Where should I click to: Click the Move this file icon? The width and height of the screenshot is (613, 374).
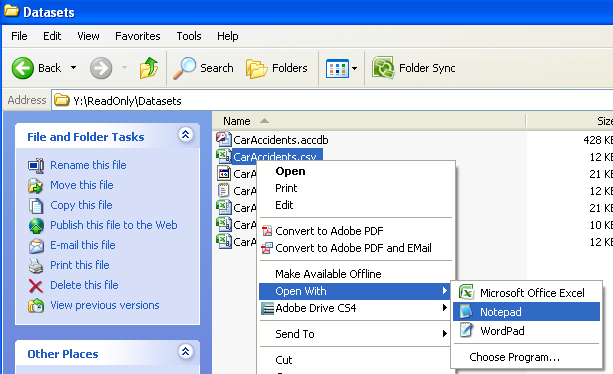(x=36, y=186)
